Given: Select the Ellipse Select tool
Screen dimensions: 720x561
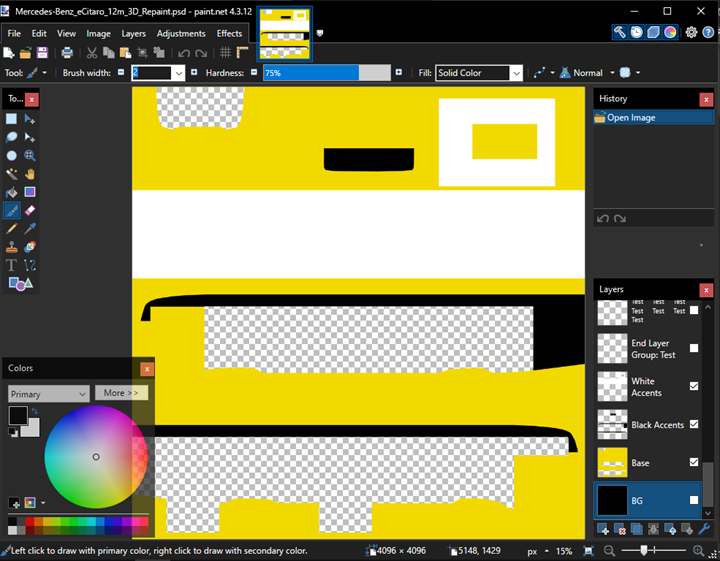Looking at the screenshot, I should point(11,156).
